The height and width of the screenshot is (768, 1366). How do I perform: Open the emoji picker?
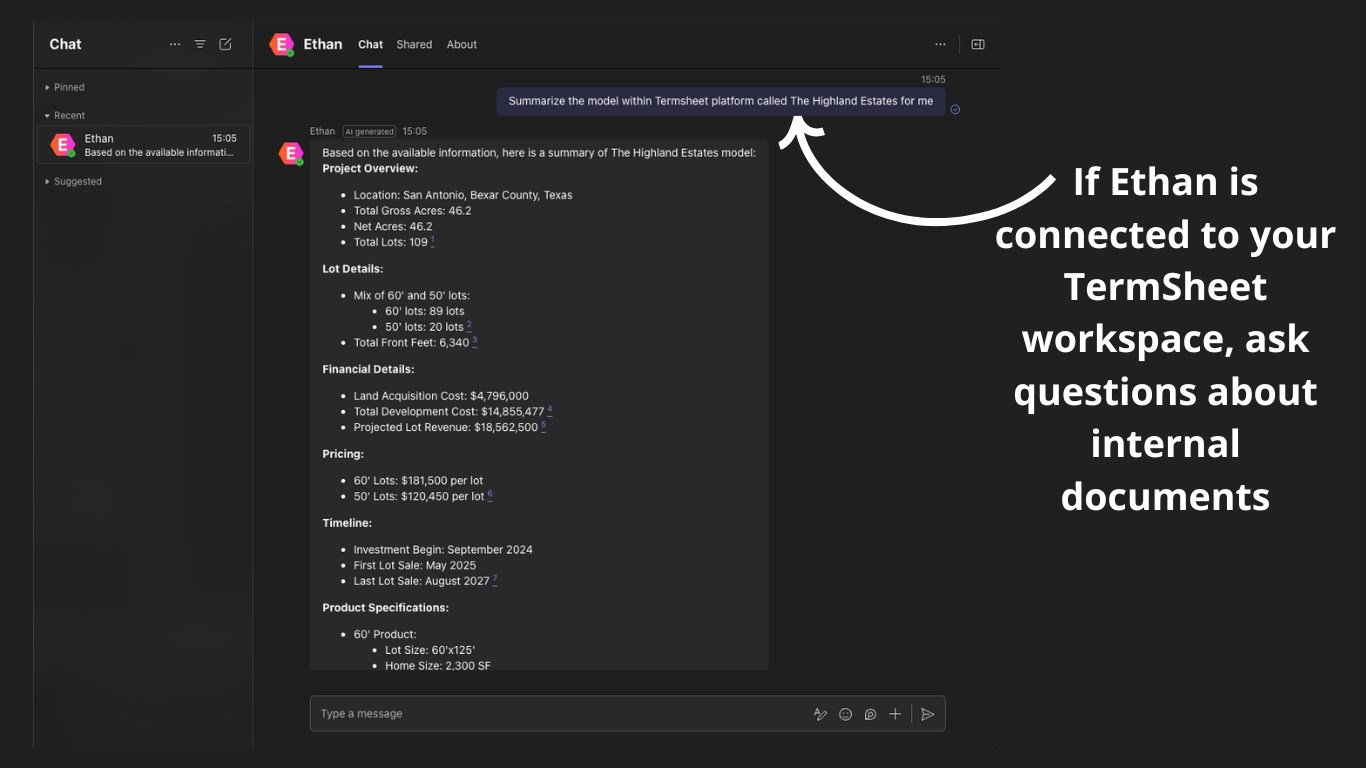click(846, 714)
